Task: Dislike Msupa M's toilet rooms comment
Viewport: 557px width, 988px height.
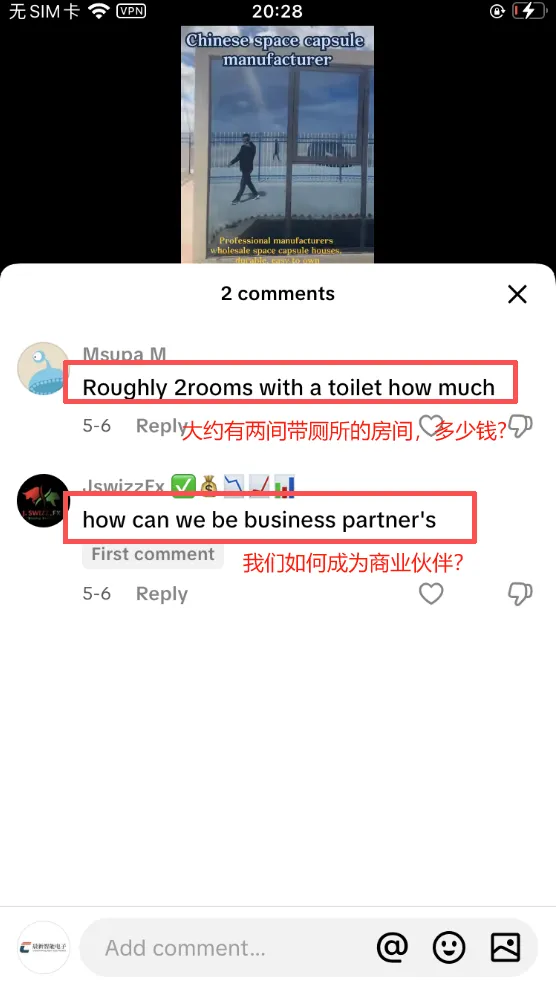Action: (x=520, y=426)
